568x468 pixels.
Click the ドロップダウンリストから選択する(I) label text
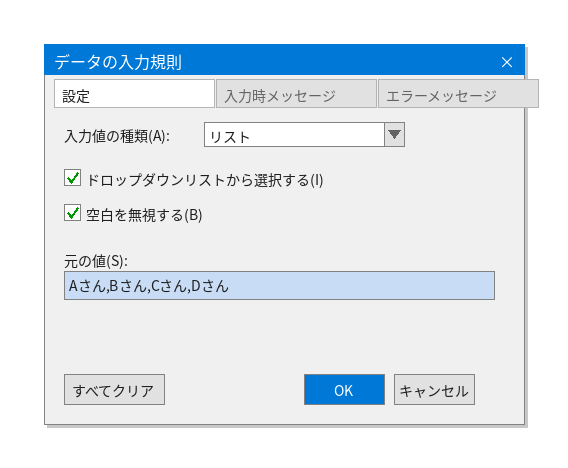click(x=205, y=180)
